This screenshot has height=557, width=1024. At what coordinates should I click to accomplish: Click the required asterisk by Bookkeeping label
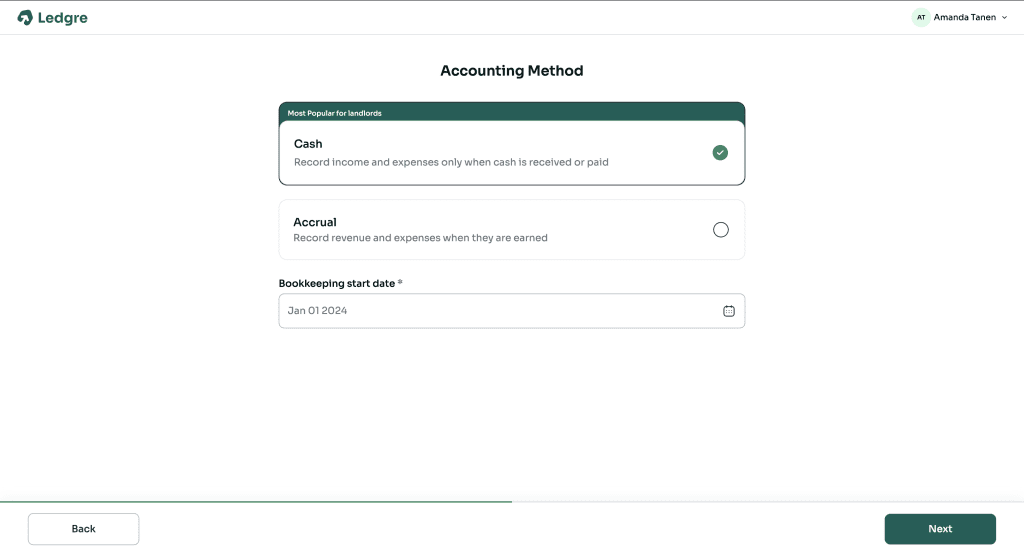point(400,282)
